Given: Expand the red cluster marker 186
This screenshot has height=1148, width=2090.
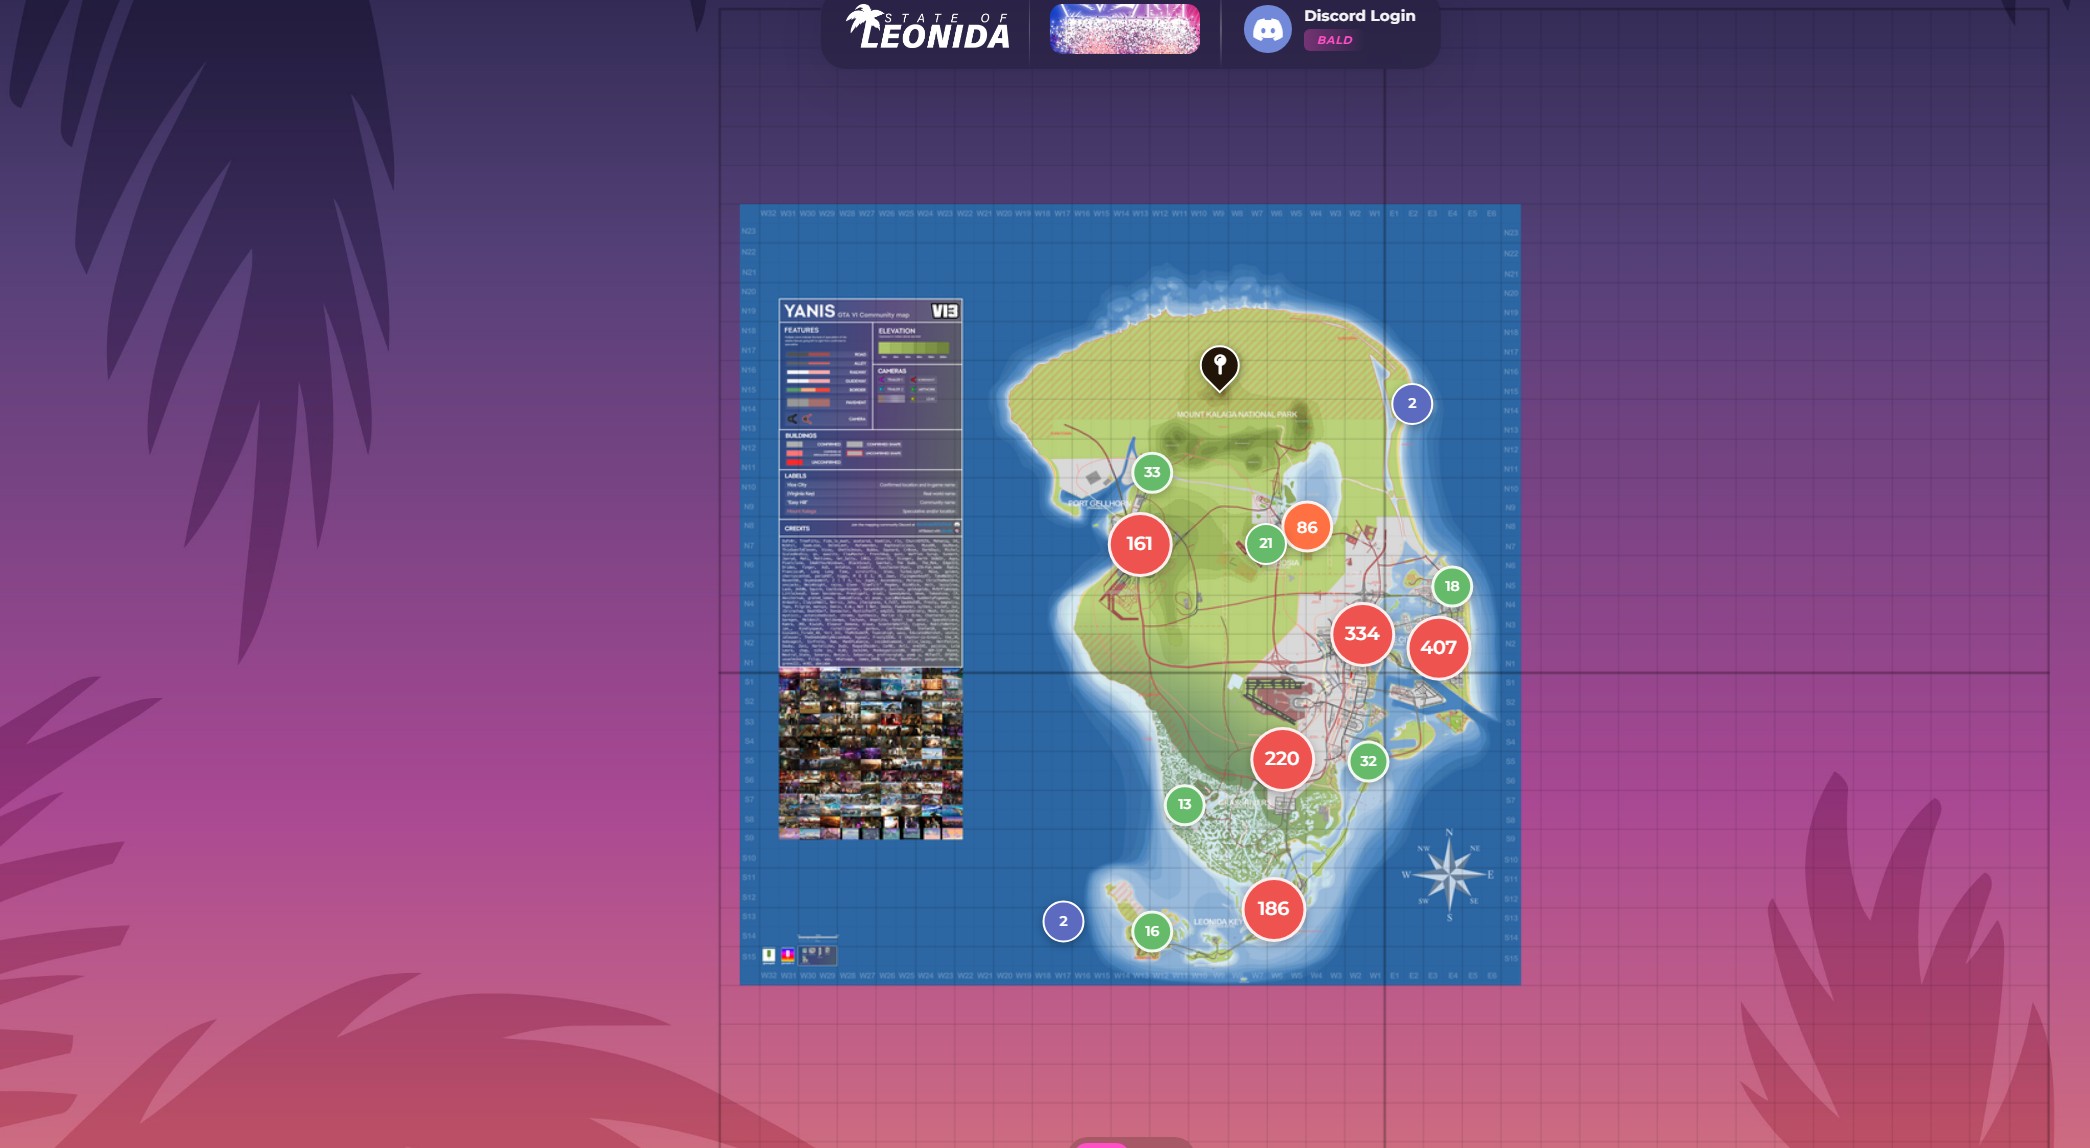Looking at the screenshot, I should point(1273,909).
